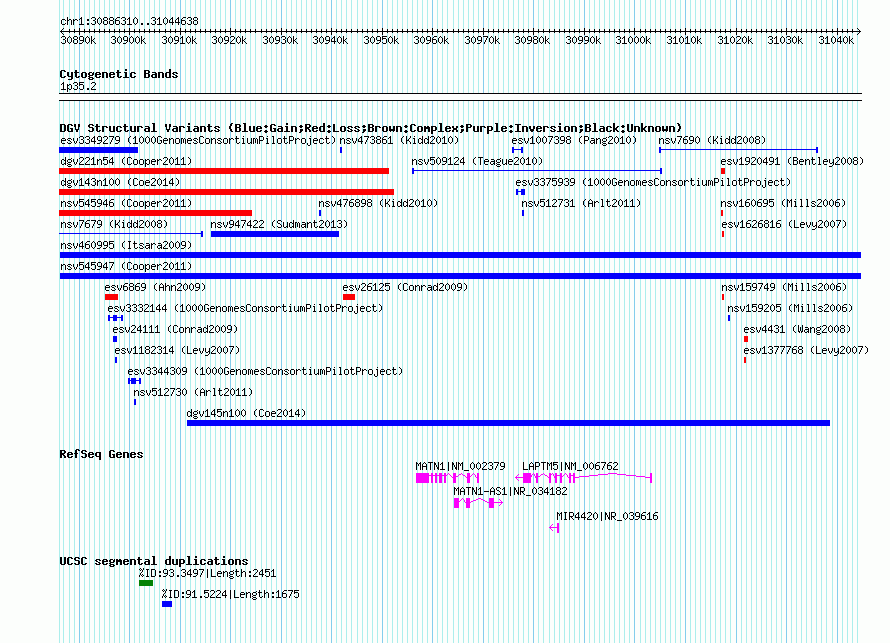Select the dgv221n54 red loss bar
This screenshot has width=890, height=643.
click(224, 171)
